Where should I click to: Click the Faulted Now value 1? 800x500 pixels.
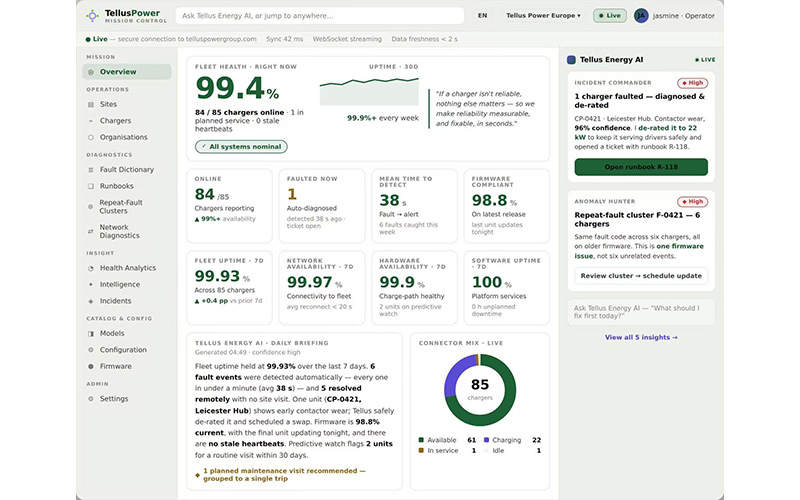coord(292,194)
